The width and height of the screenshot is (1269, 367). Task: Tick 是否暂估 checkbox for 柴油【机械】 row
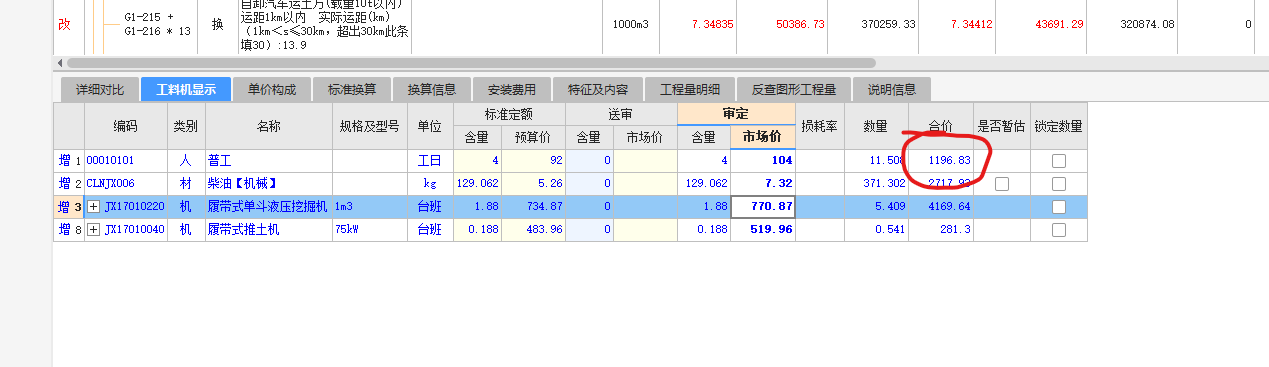point(1002,183)
